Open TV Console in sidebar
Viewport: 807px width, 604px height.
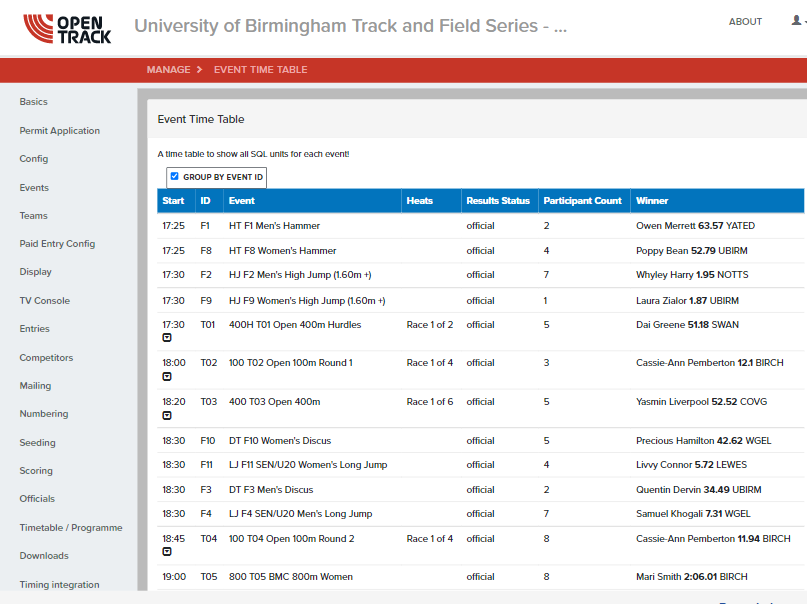coord(45,300)
